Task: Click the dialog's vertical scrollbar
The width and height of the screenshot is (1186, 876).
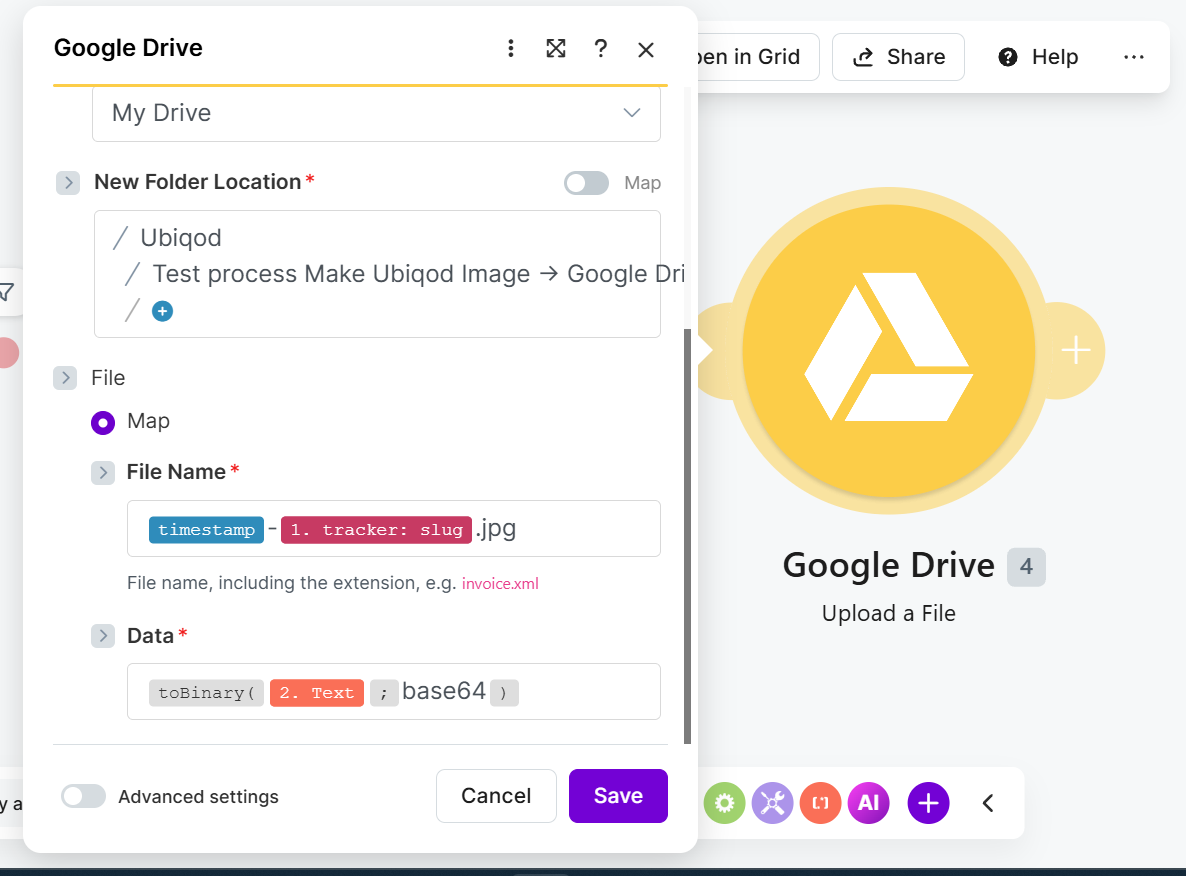Action: coord(688,536)
